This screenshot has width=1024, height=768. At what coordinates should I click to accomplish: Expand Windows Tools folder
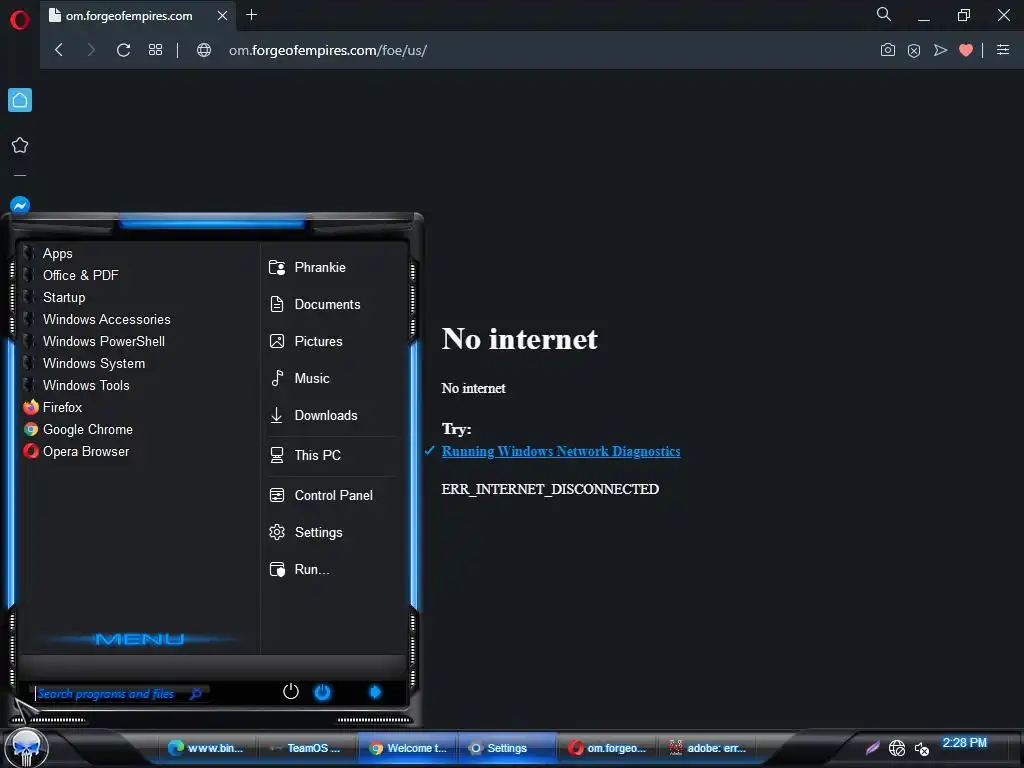(86, 385)
